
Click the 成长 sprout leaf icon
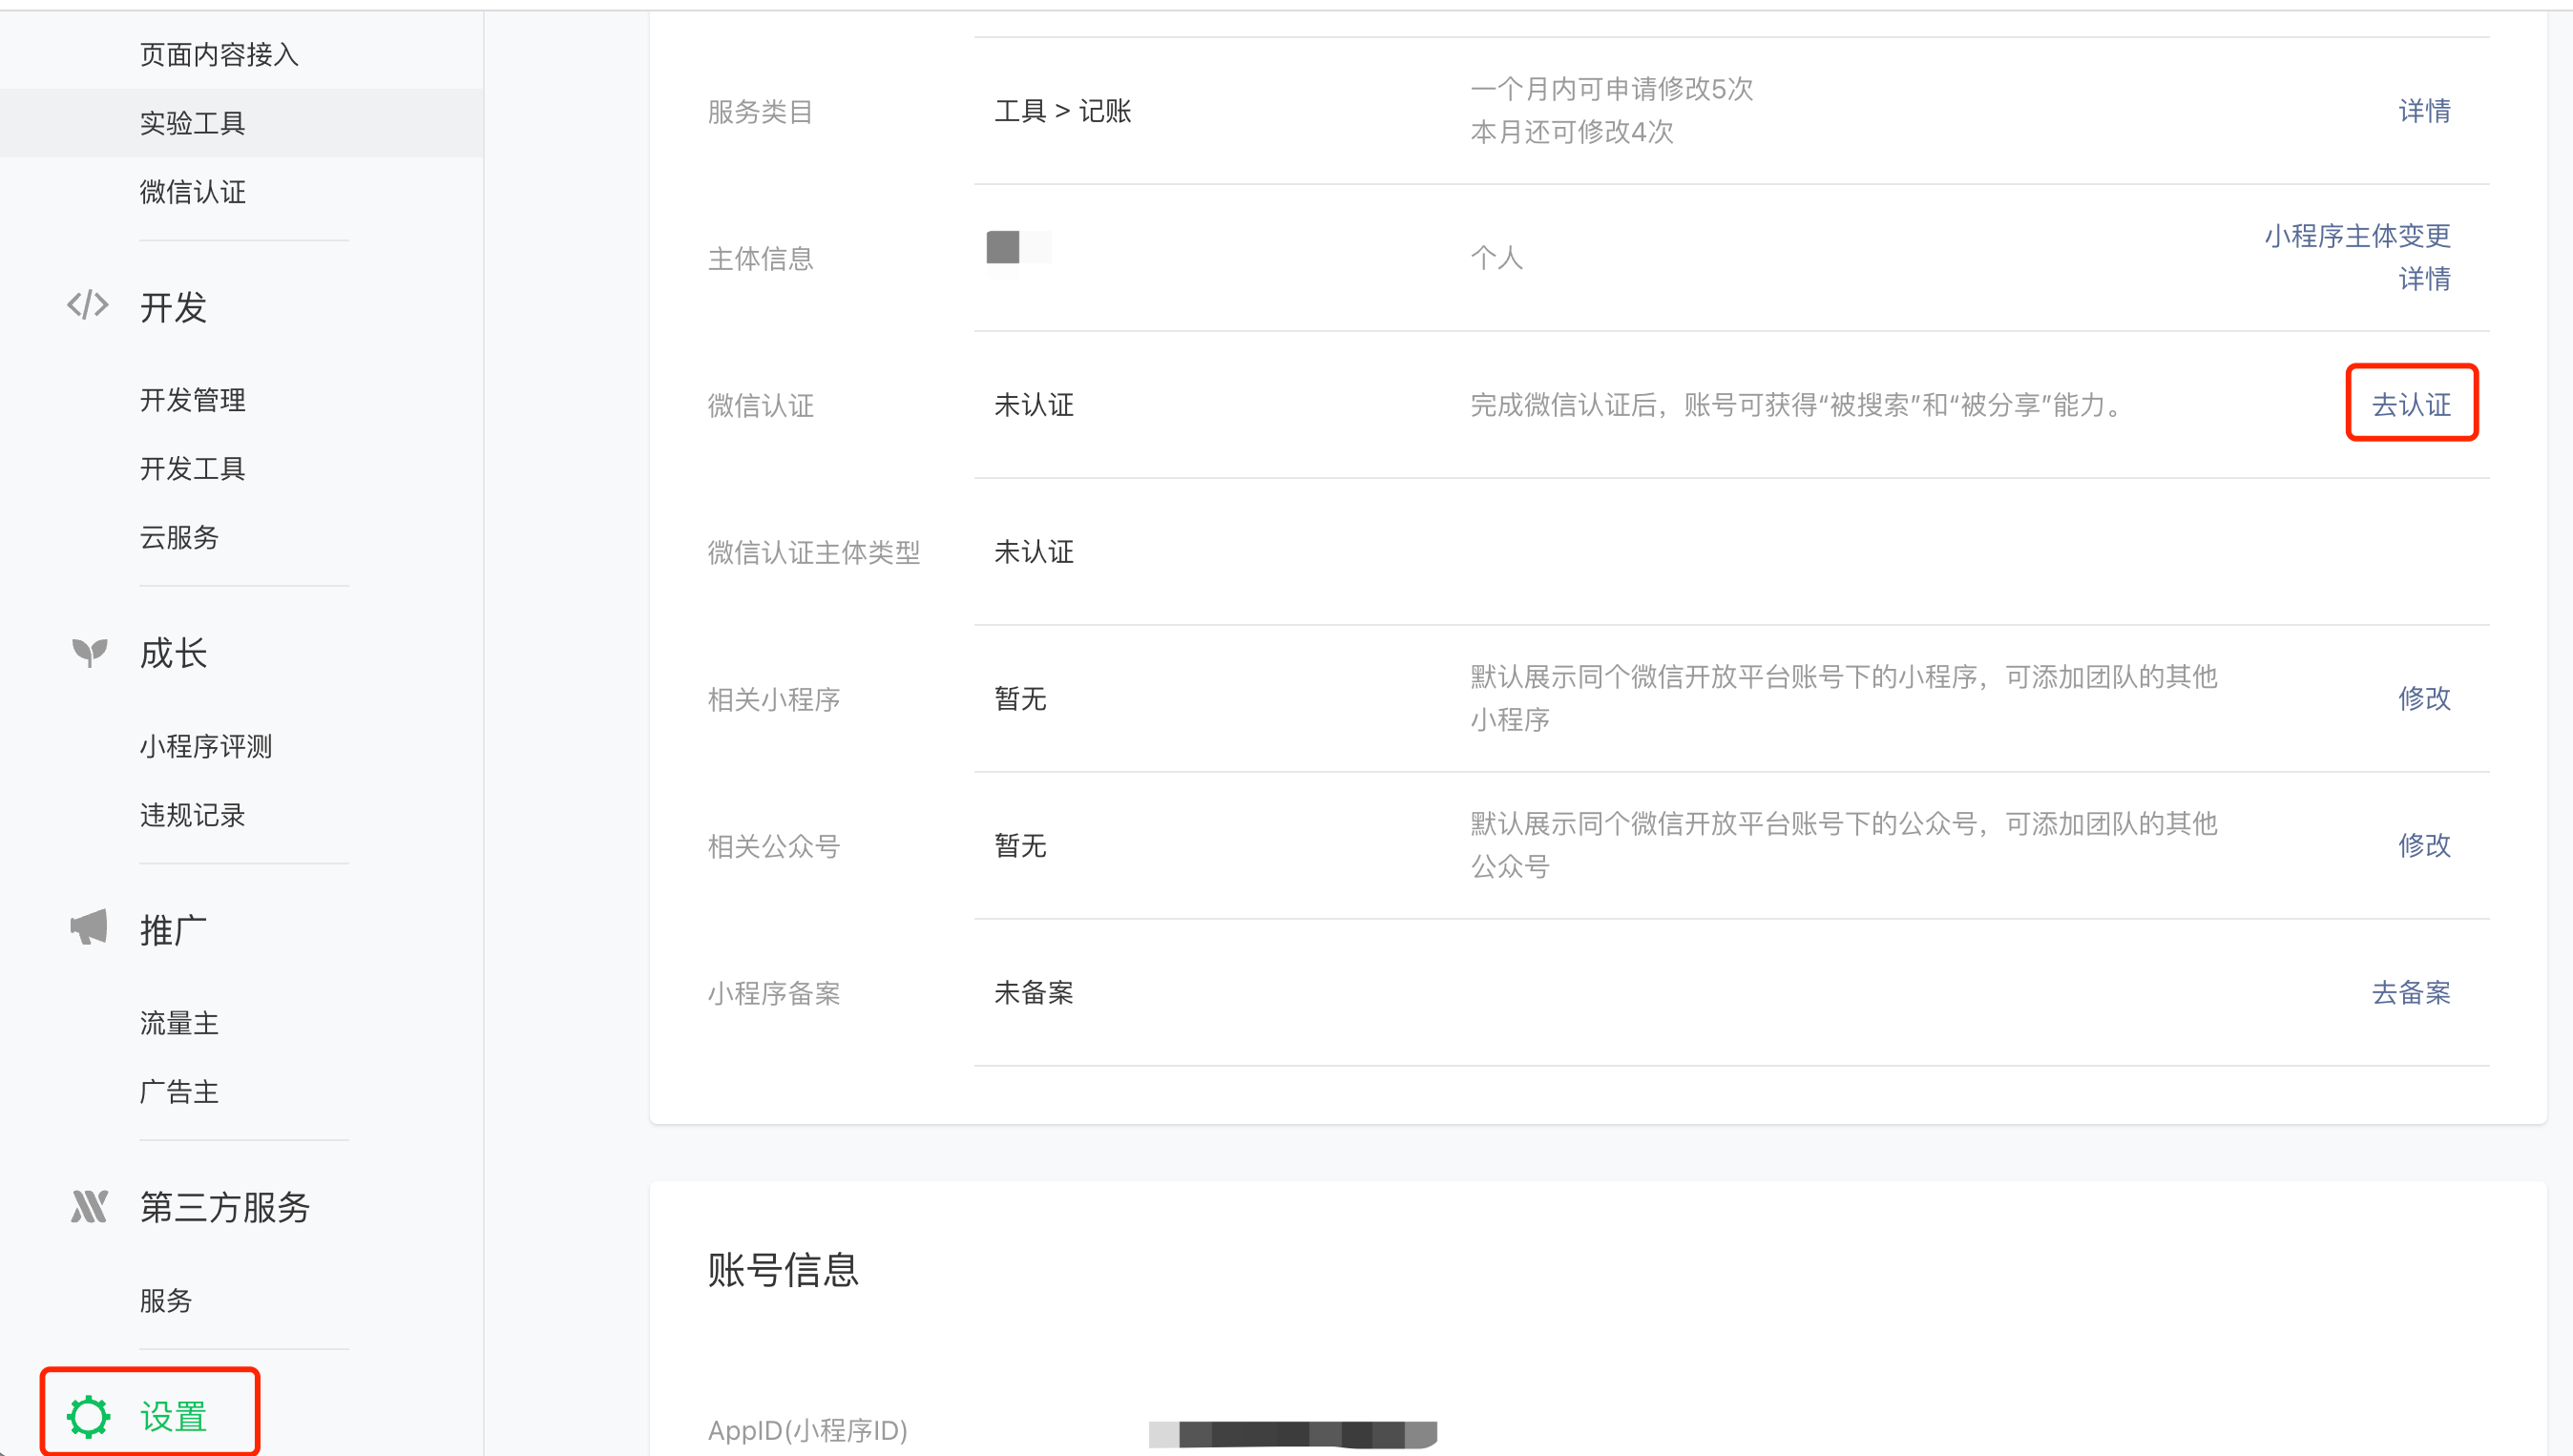tap(89, 652)
